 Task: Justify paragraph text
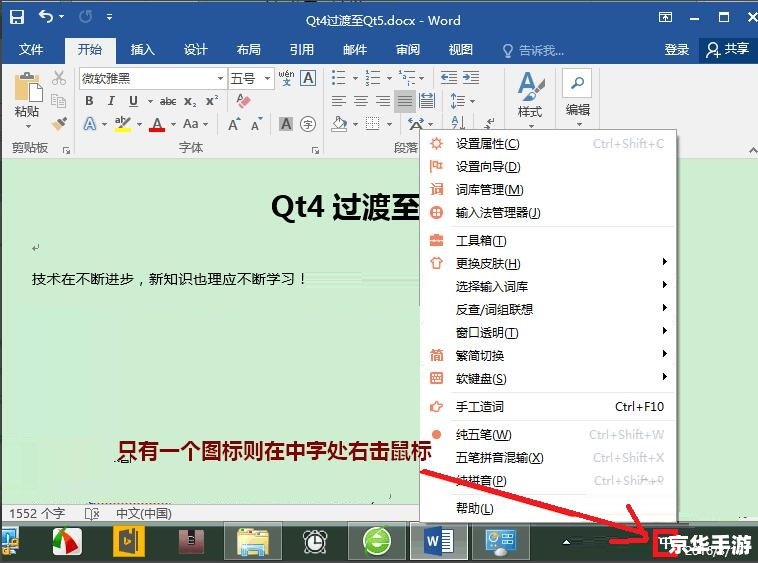click(405, 101)
